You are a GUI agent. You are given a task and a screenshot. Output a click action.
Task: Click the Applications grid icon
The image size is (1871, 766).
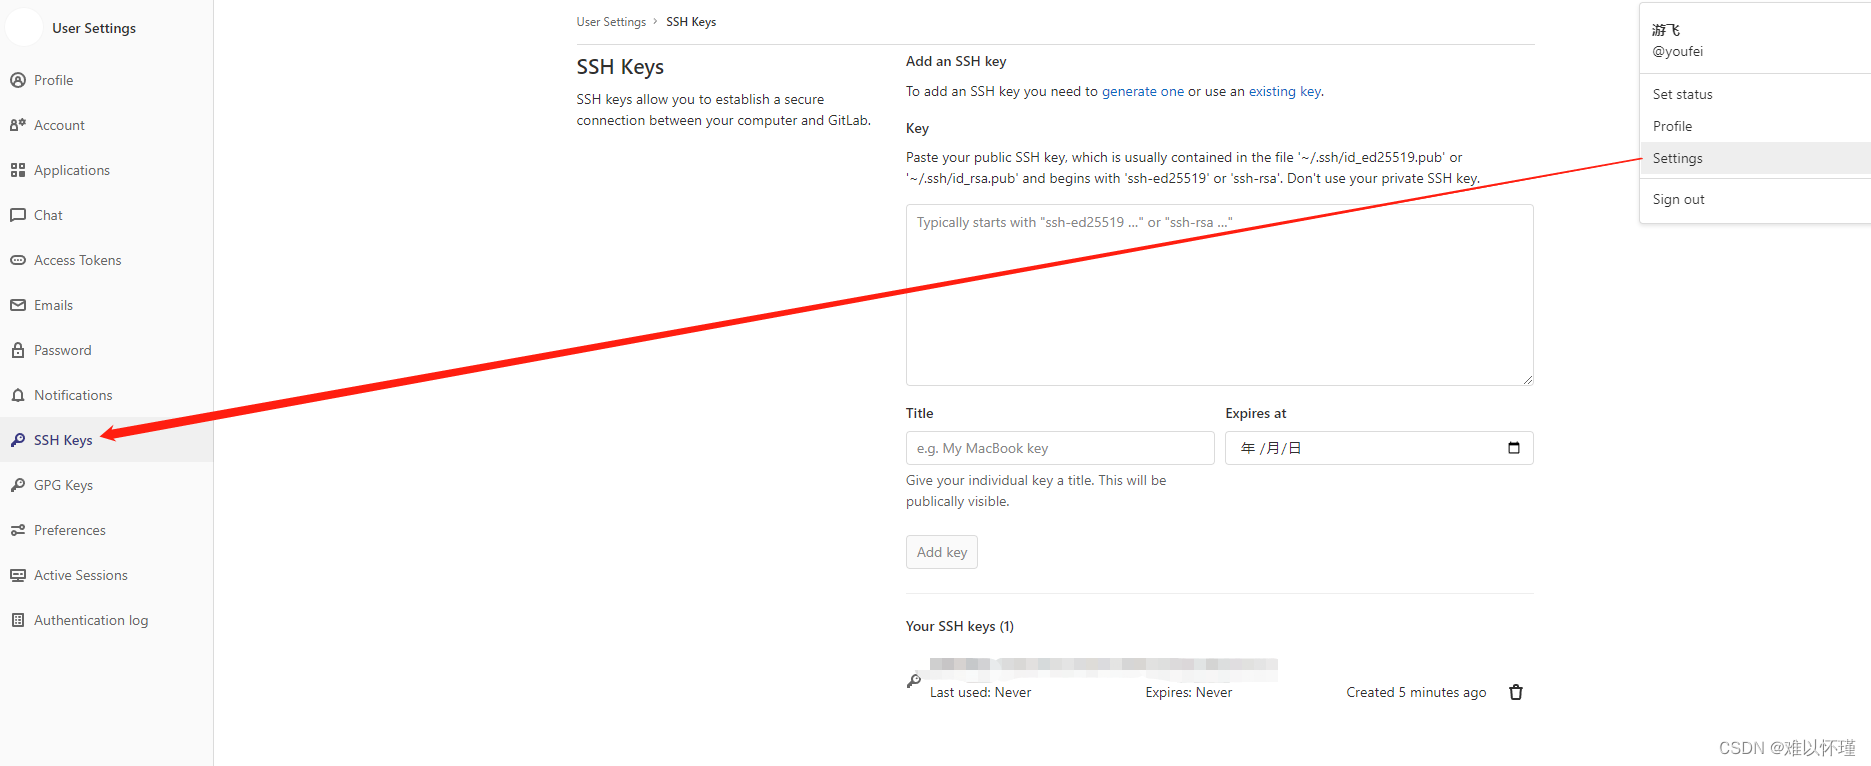tap(18, 170)
